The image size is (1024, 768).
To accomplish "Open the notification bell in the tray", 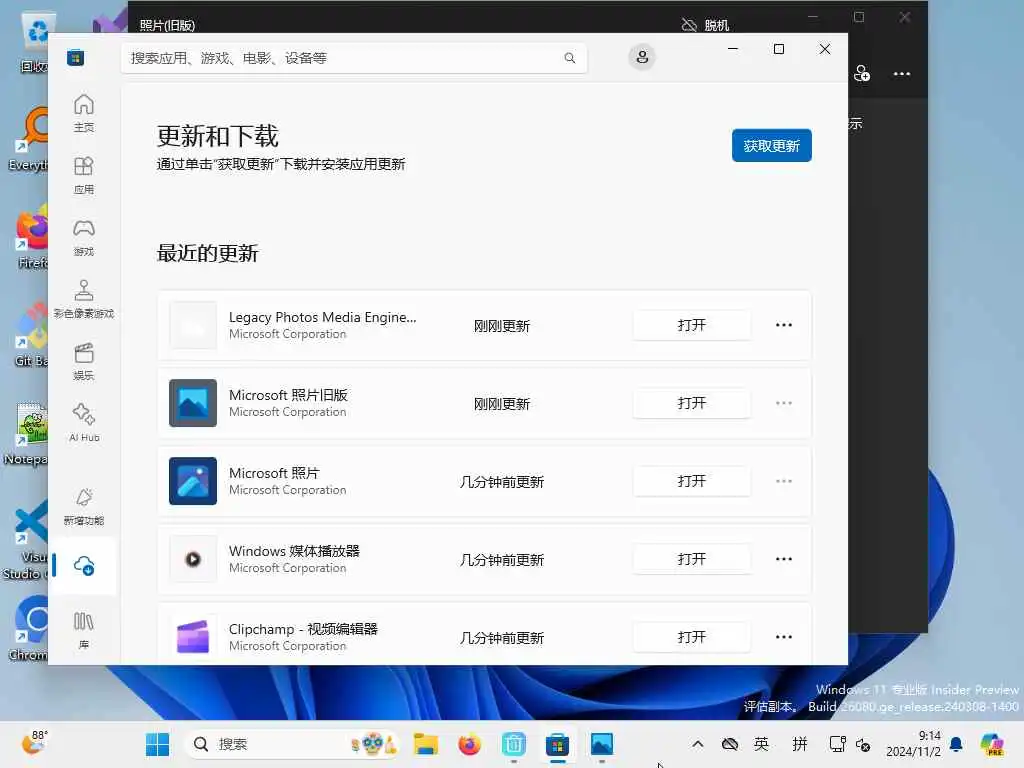I will point(956,744).
